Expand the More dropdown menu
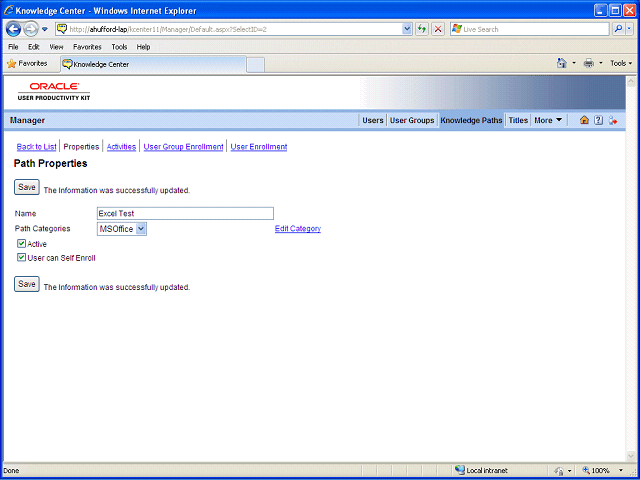Viewport: 640px width, 480px height. (x=548, y=120)
